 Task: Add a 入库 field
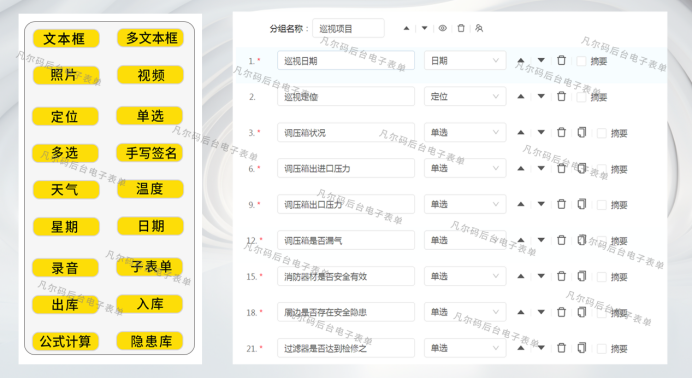tap(150, 304)
